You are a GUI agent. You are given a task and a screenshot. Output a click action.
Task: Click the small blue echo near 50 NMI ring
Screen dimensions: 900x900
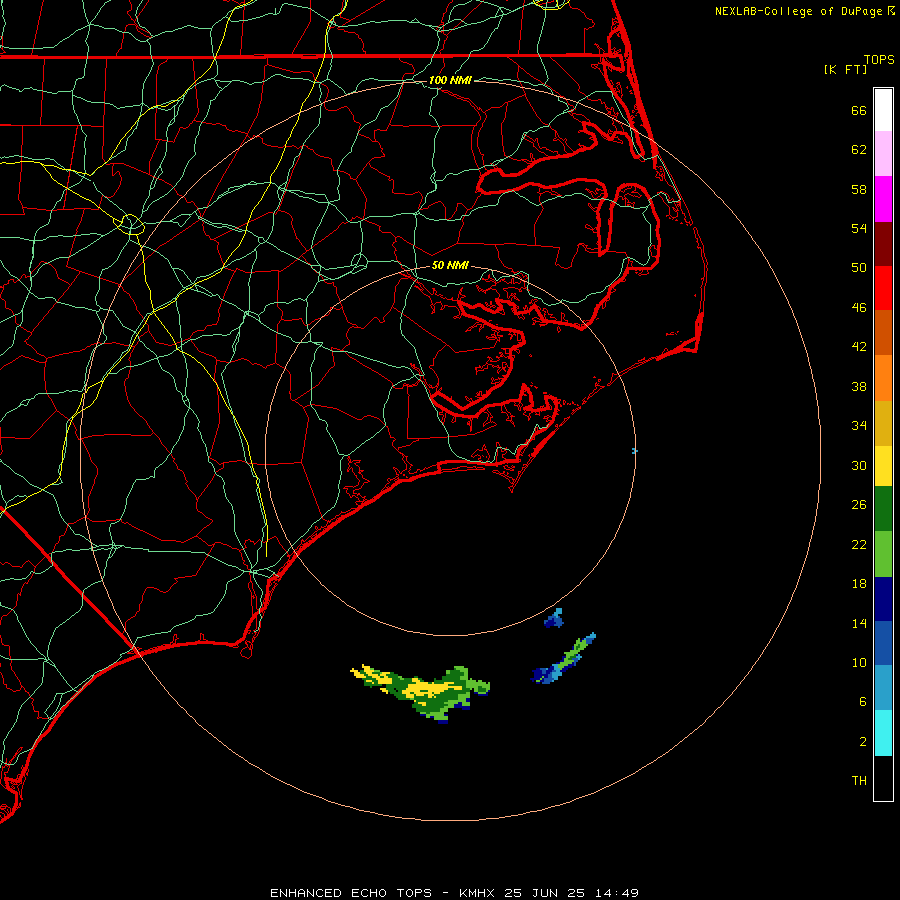(554, 618)
